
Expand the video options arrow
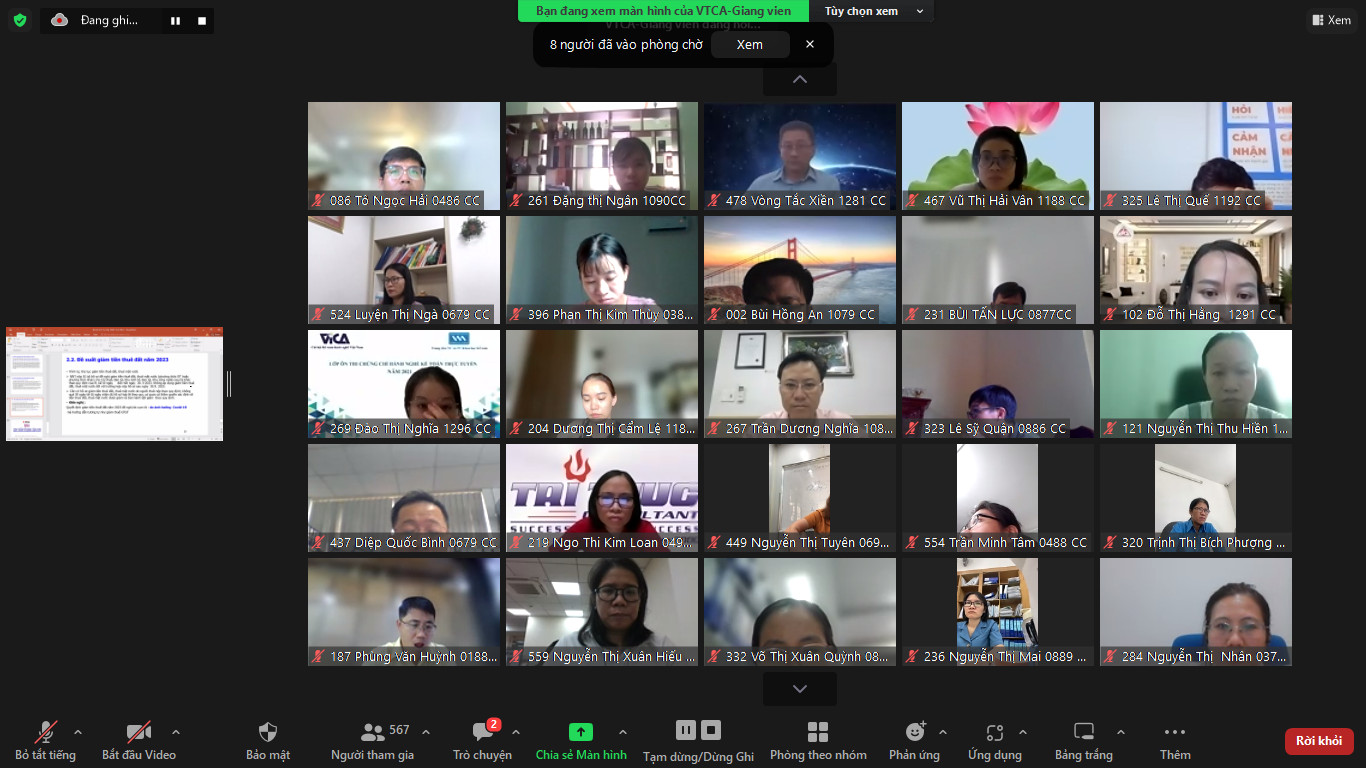pyautogui.click(x=176, y=732)
